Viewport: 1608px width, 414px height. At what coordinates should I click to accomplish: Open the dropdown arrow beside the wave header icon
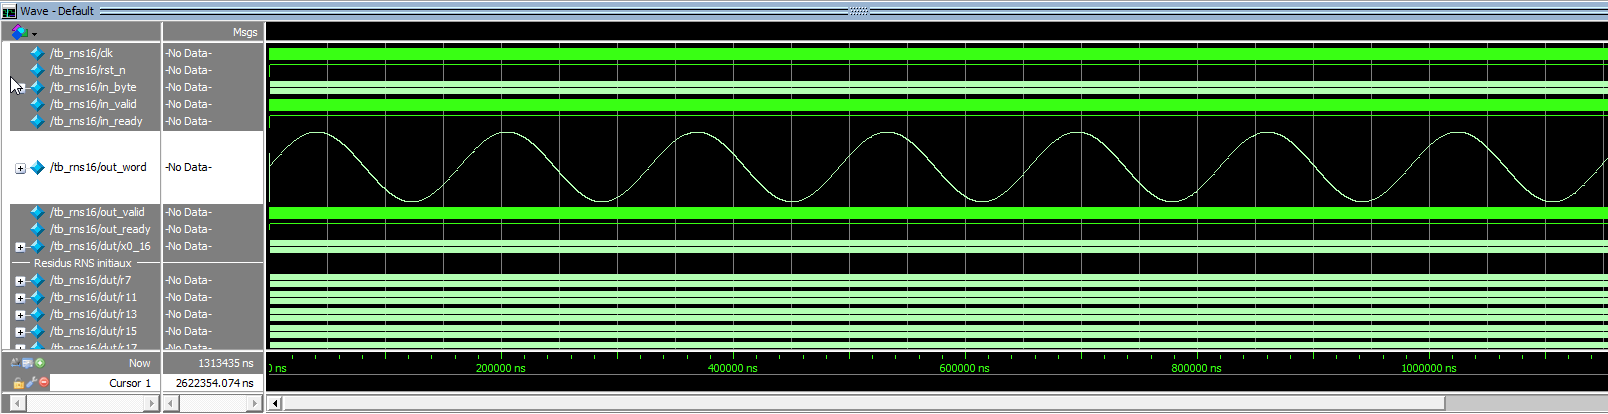35,34
